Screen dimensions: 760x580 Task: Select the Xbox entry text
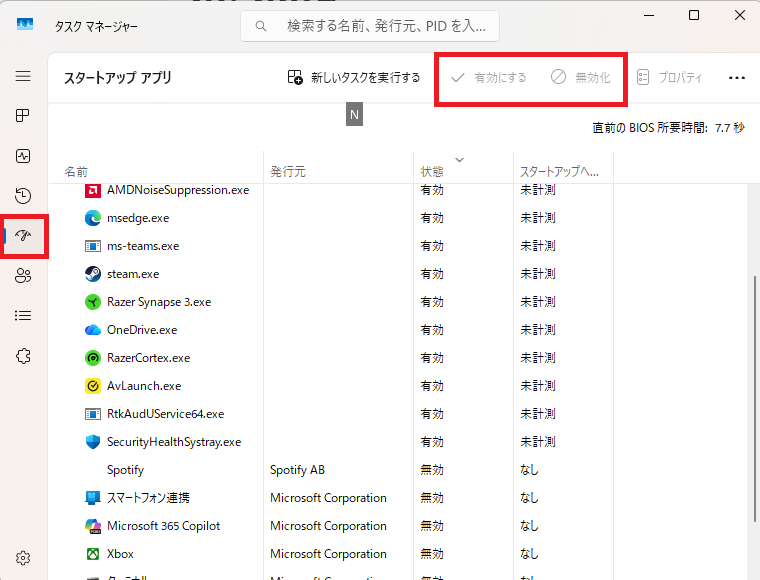click(x=120, y=554)
